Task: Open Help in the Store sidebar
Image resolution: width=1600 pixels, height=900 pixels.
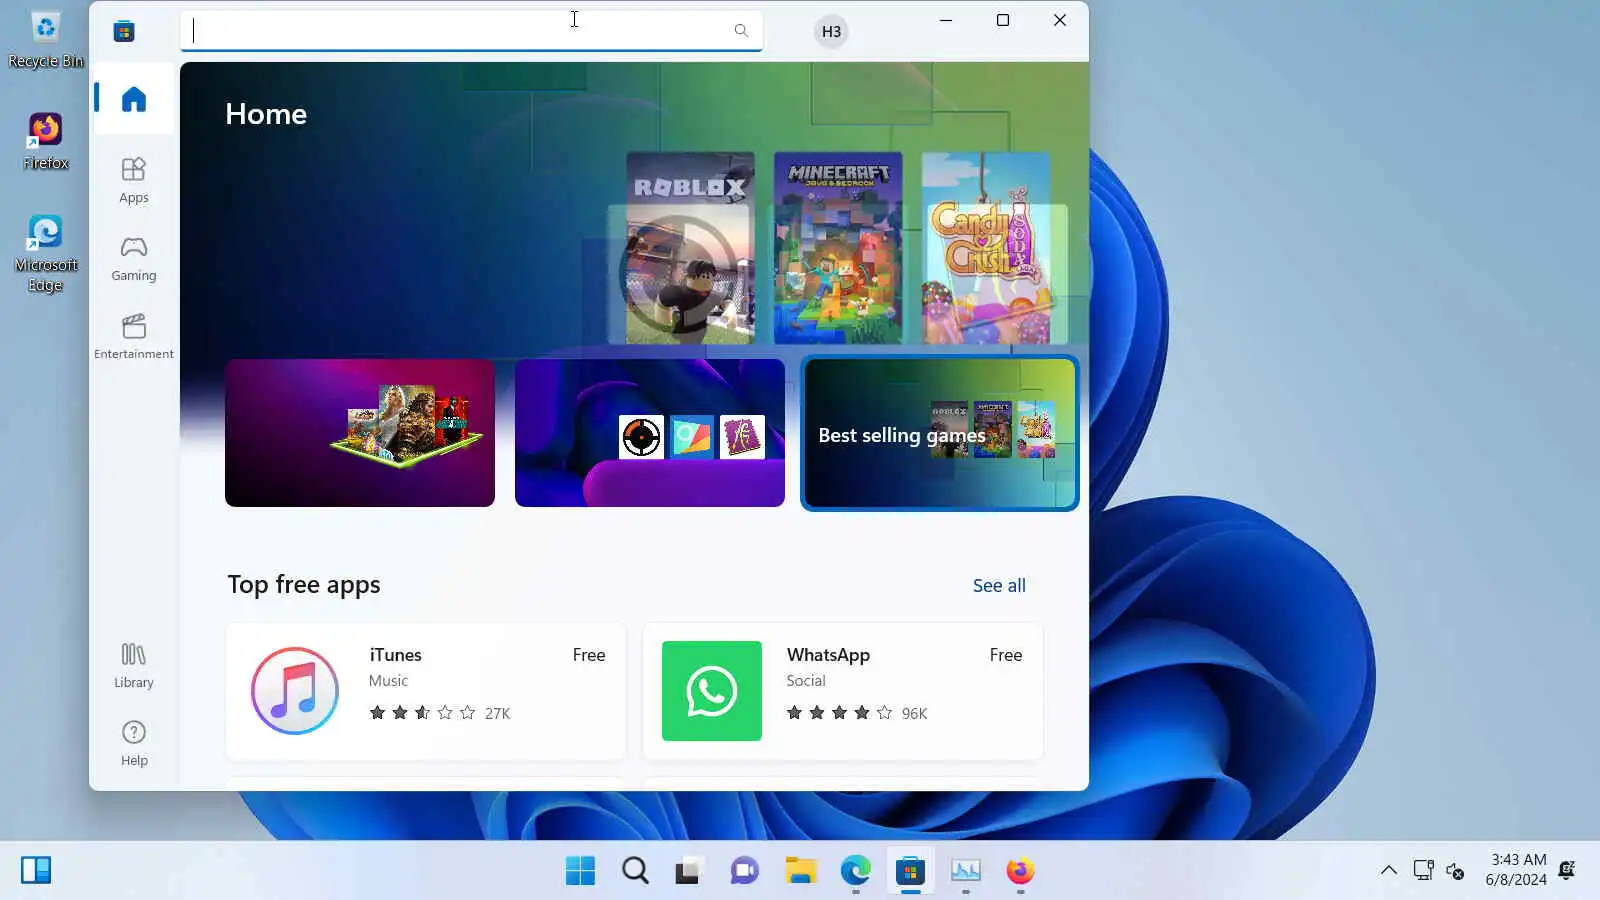Action: point(133,744)
